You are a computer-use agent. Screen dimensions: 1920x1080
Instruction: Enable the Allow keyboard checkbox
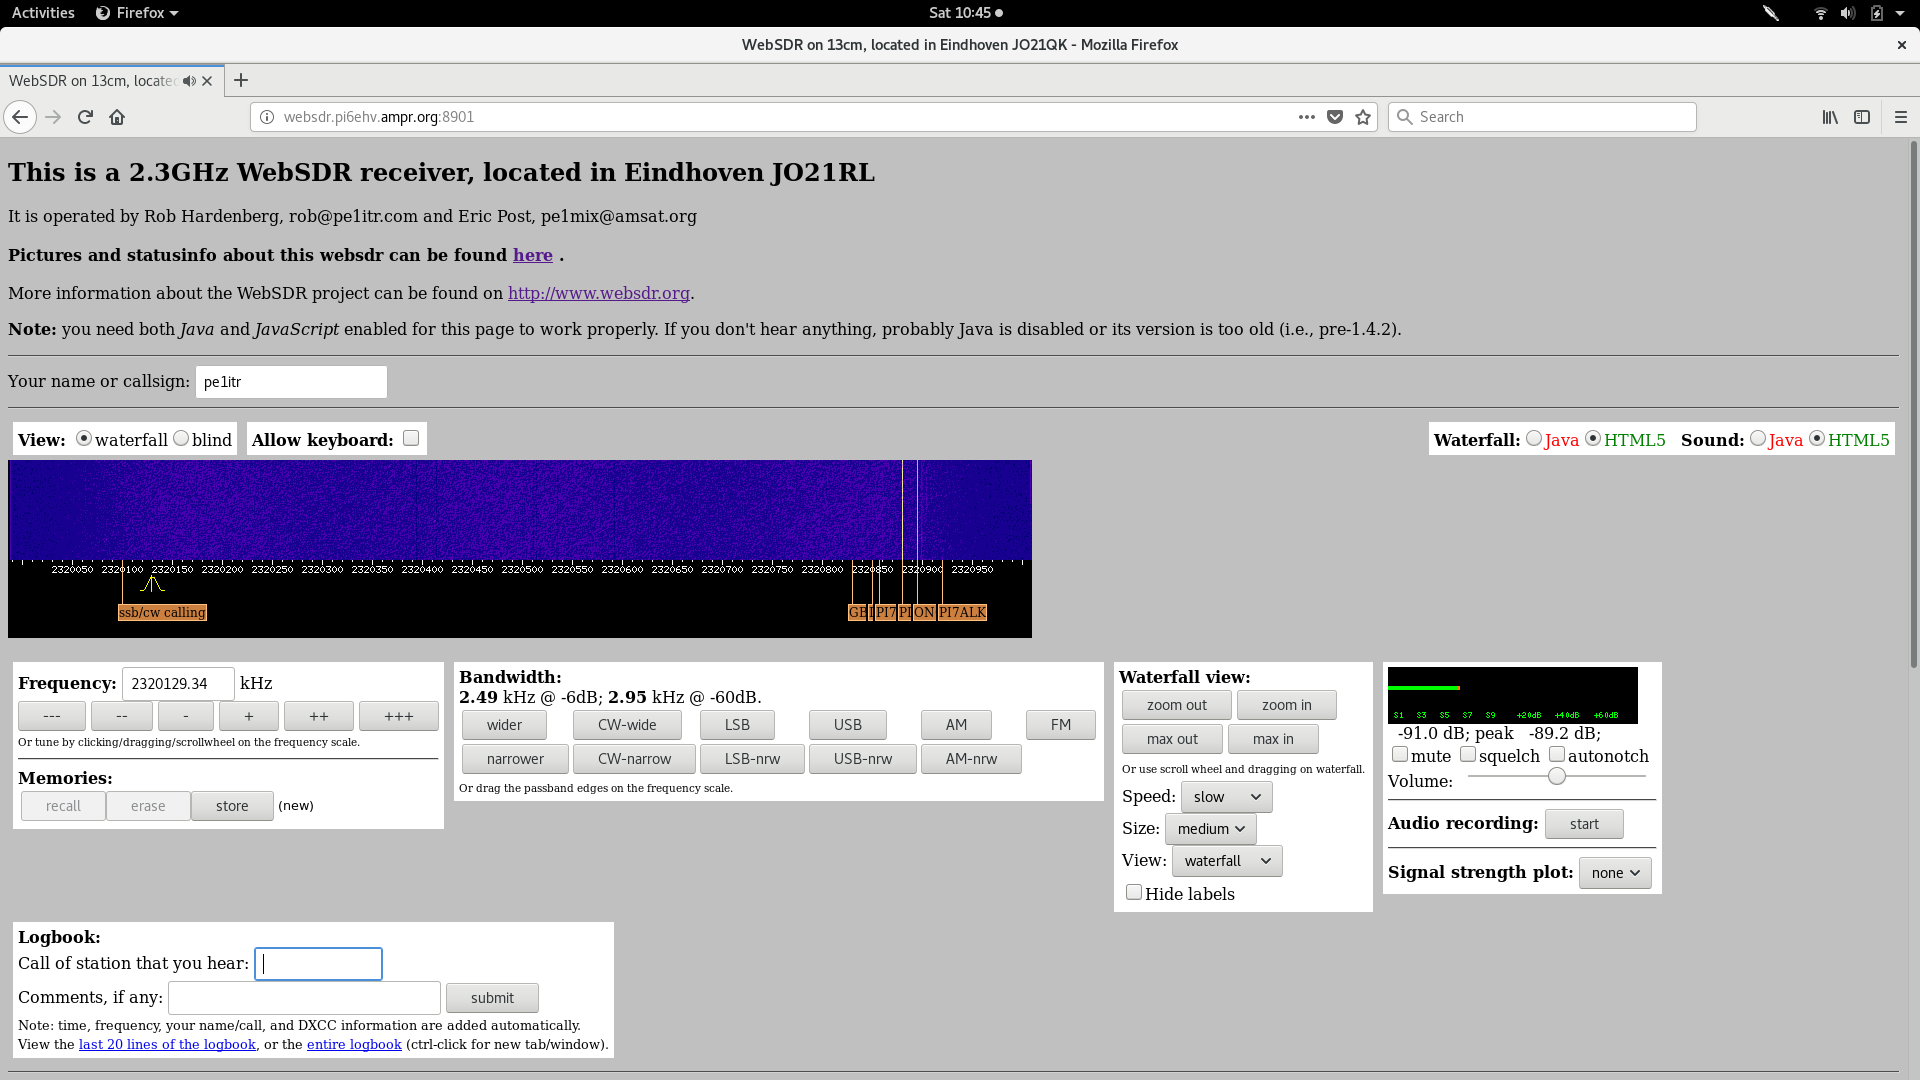click(411, 438)
